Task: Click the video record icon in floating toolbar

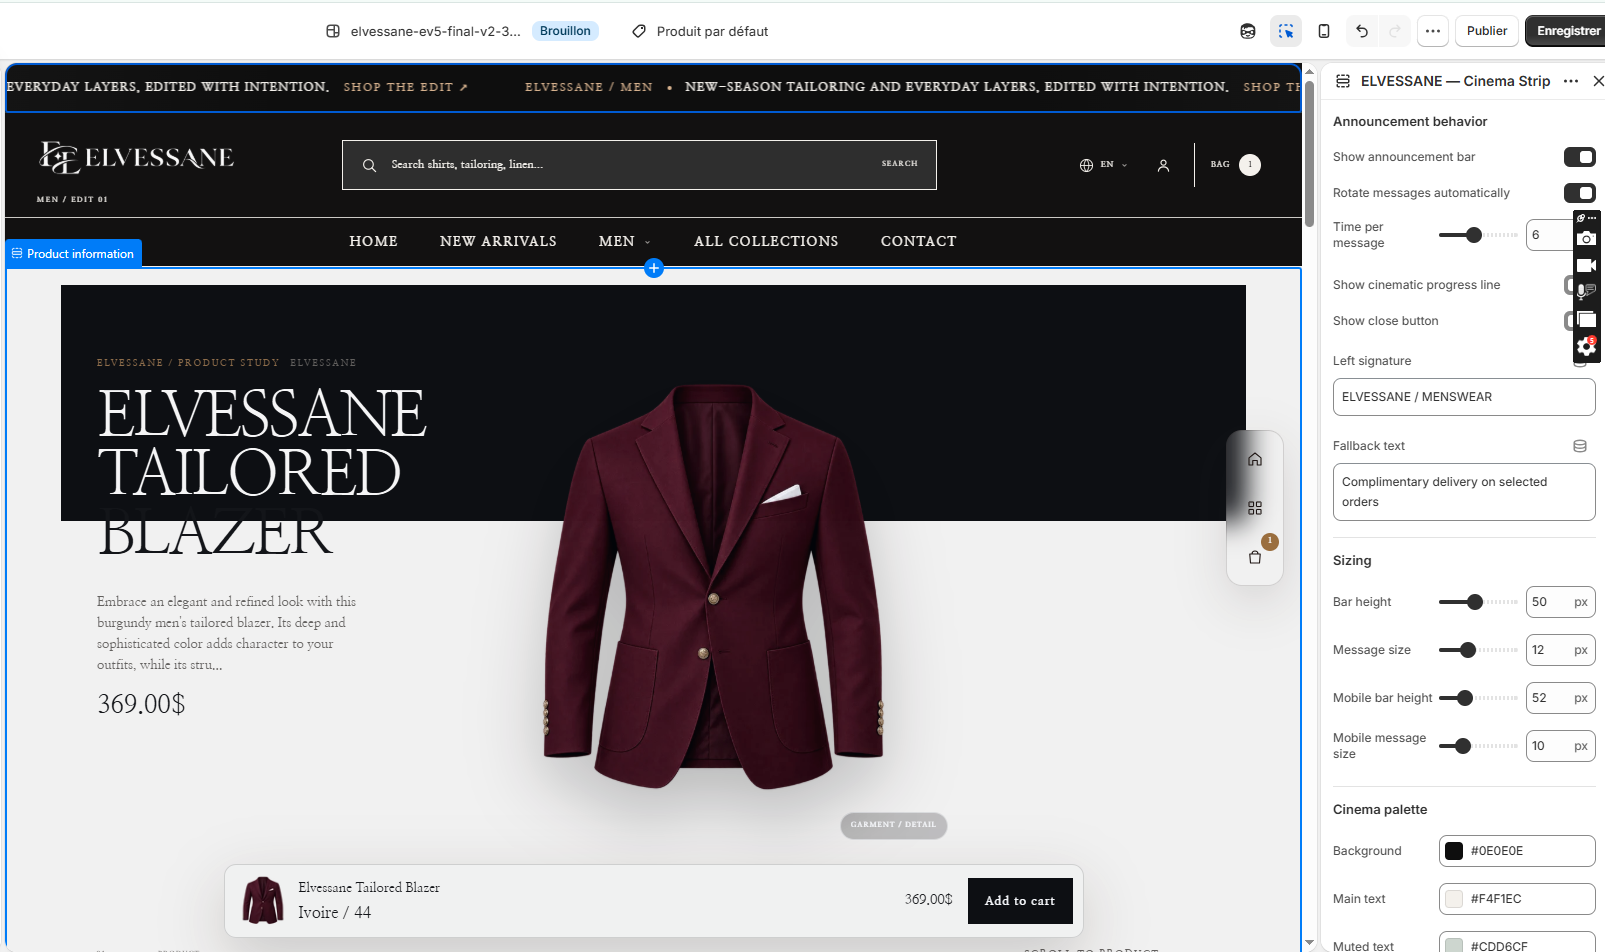Action: 1586,265
